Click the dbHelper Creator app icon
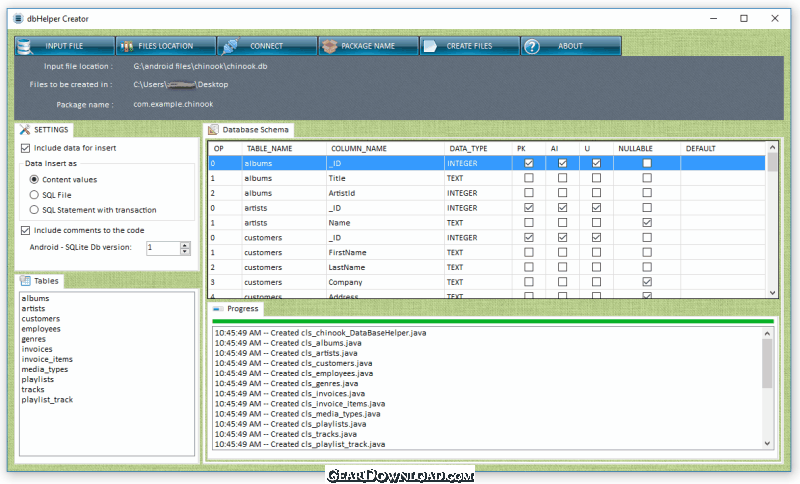This screenshot has width=800, height=484. 18,19
